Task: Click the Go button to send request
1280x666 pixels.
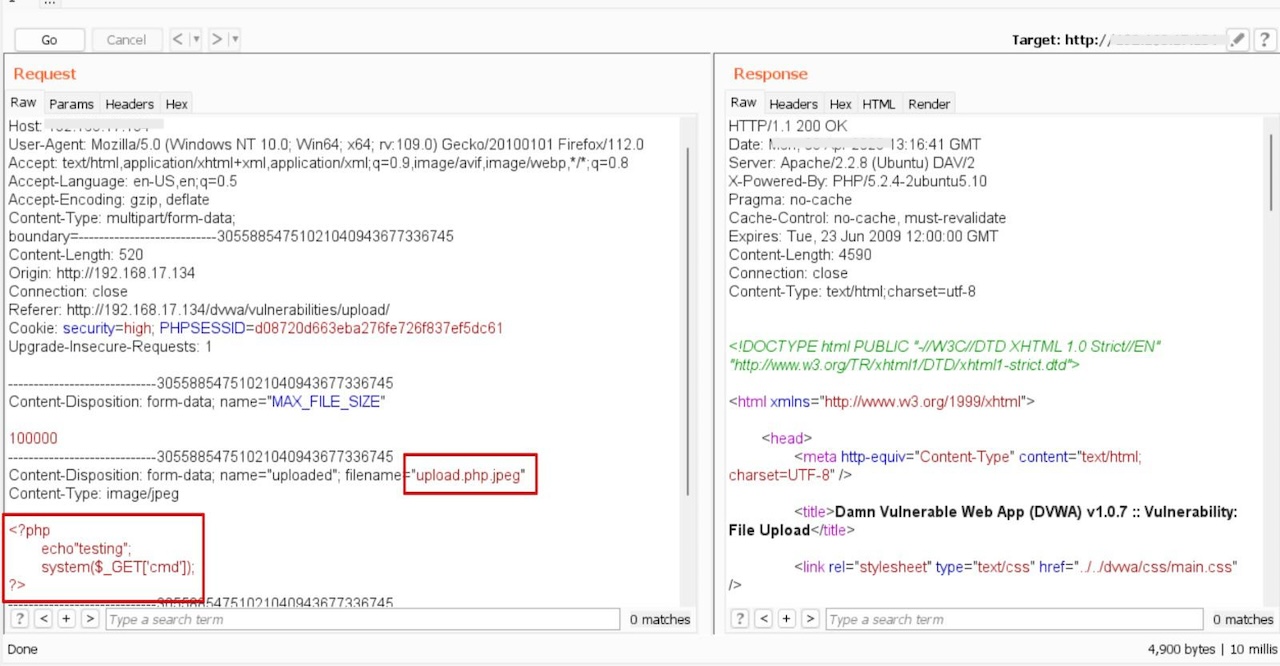Action: click(x=49, y=40)
